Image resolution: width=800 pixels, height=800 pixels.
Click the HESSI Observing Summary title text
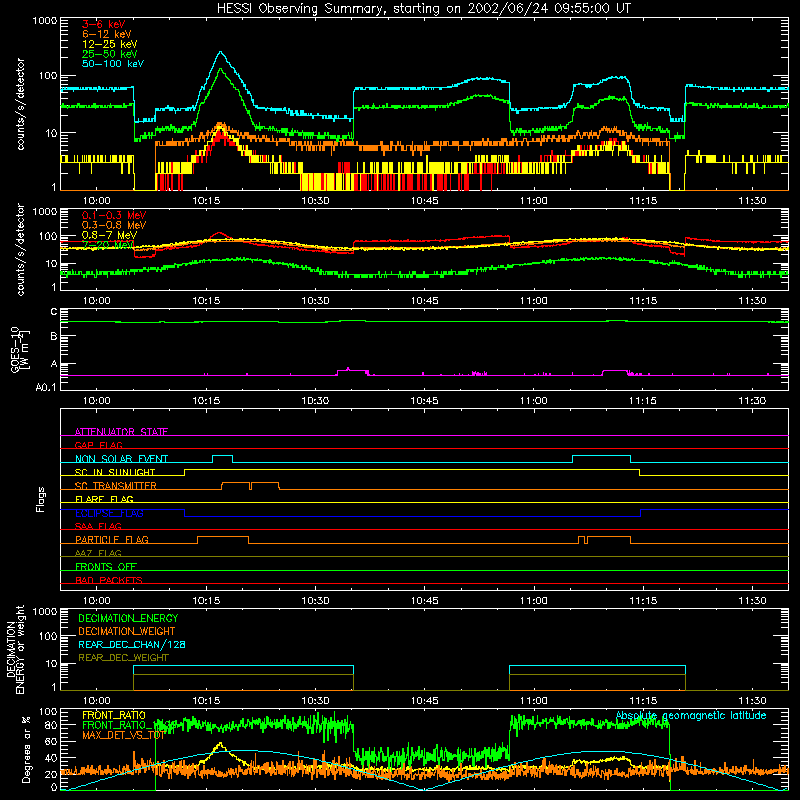click(424, 8)
